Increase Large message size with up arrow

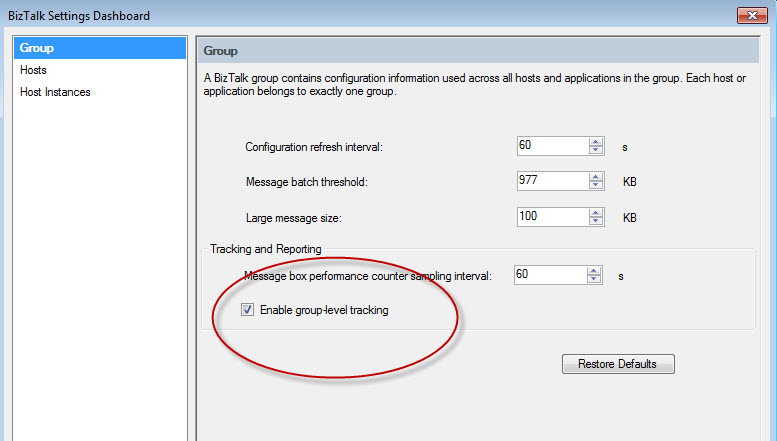pyautogui.click(x=596, y=211)
